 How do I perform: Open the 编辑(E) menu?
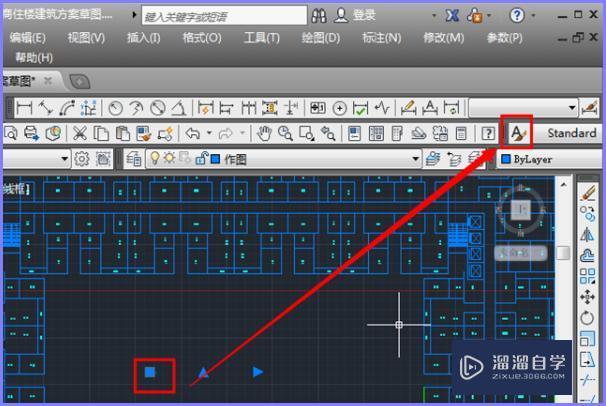(x=27, y=38)
